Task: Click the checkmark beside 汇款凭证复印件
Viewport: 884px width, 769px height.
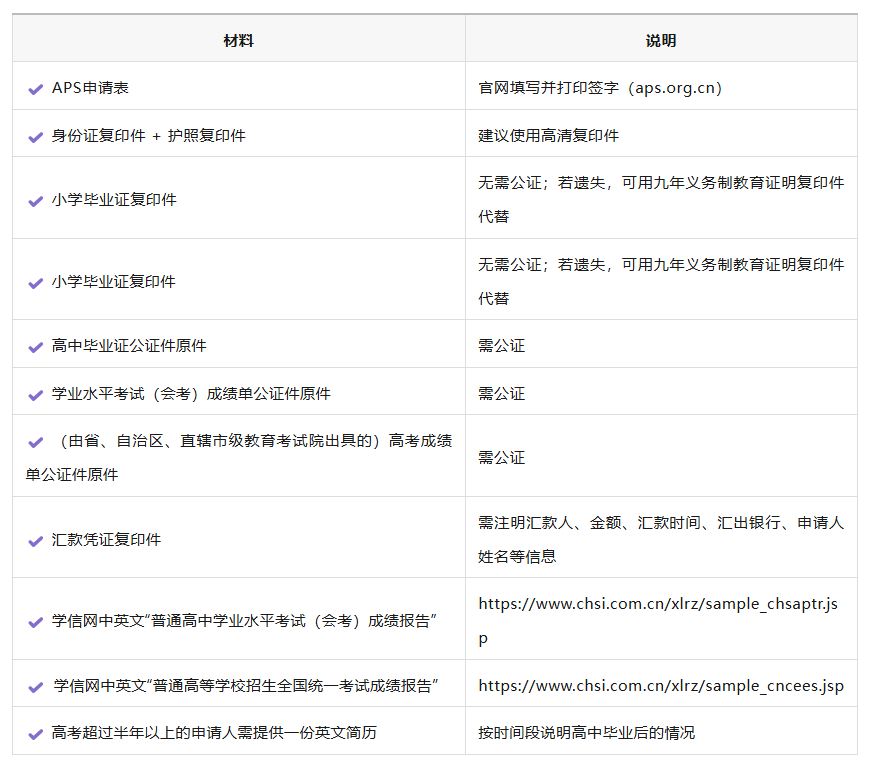Action: tap(36, 541)
